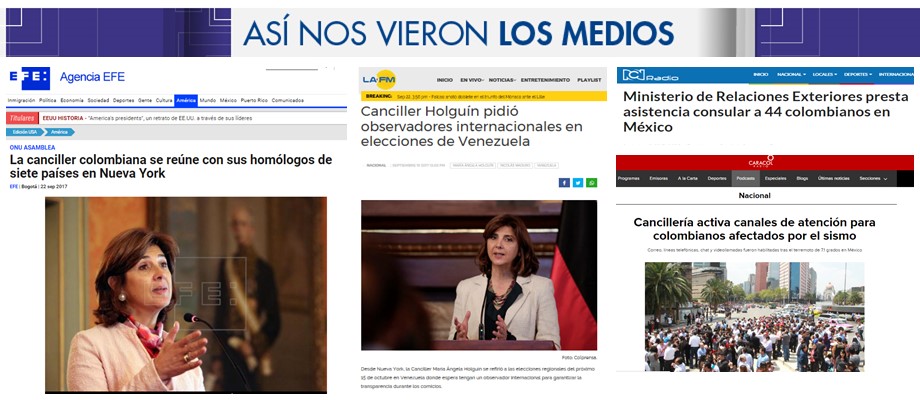Share the article on Twitter
Viewport: 920px width, 400px height.
point(578,183)
